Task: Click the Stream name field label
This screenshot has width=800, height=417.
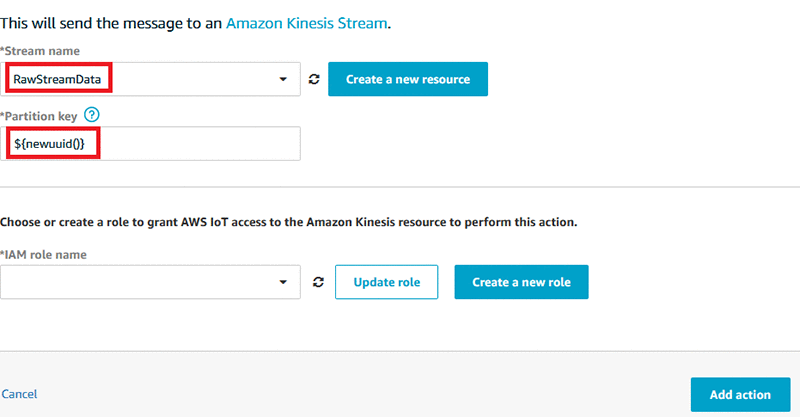Action: [x=43, y=50]
